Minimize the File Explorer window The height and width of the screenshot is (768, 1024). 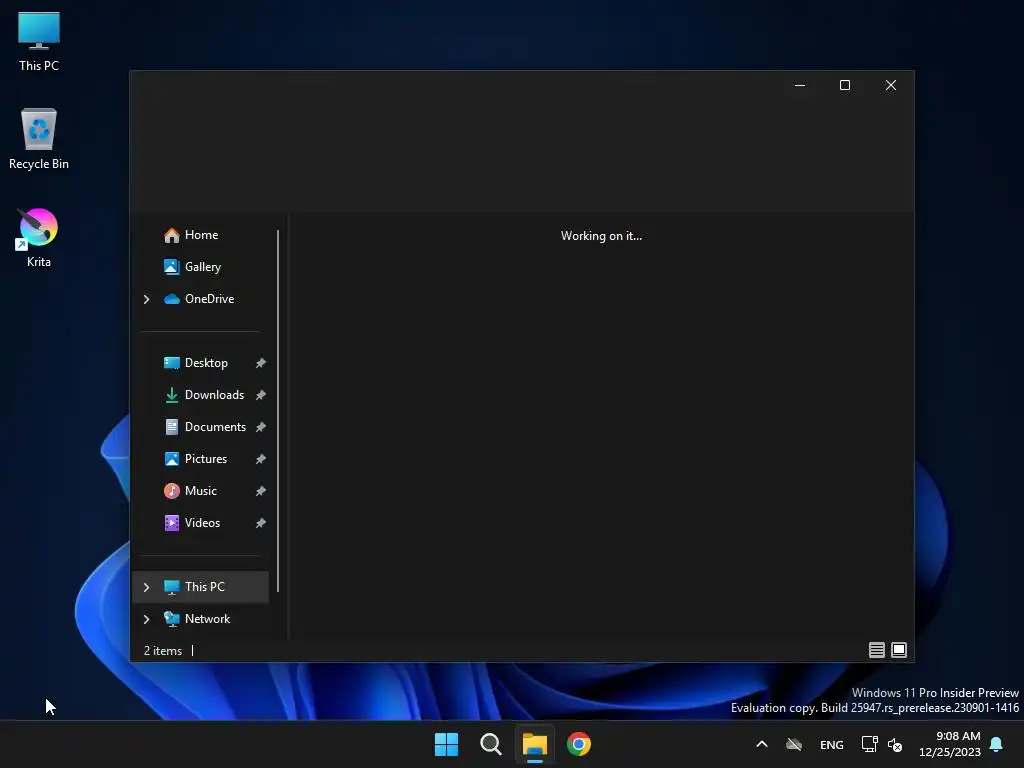pyautogui.click(x=799, y=86)
